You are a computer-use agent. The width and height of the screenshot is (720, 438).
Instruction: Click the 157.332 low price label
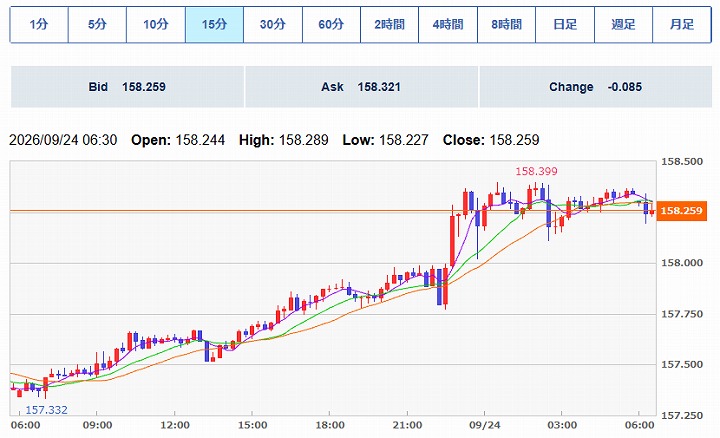(x=46, y=410)
